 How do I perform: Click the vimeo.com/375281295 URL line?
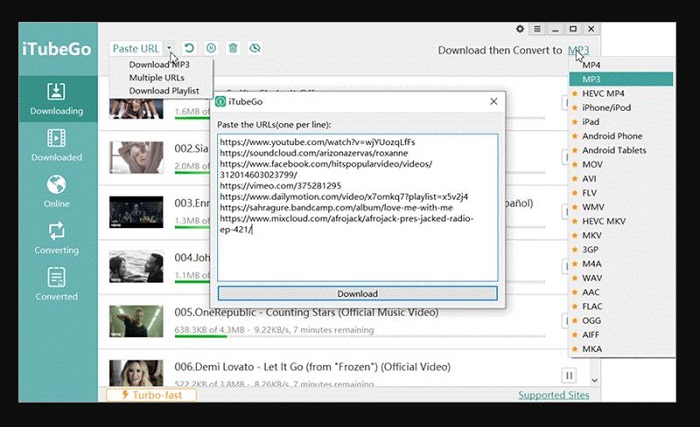coord(280,186)
